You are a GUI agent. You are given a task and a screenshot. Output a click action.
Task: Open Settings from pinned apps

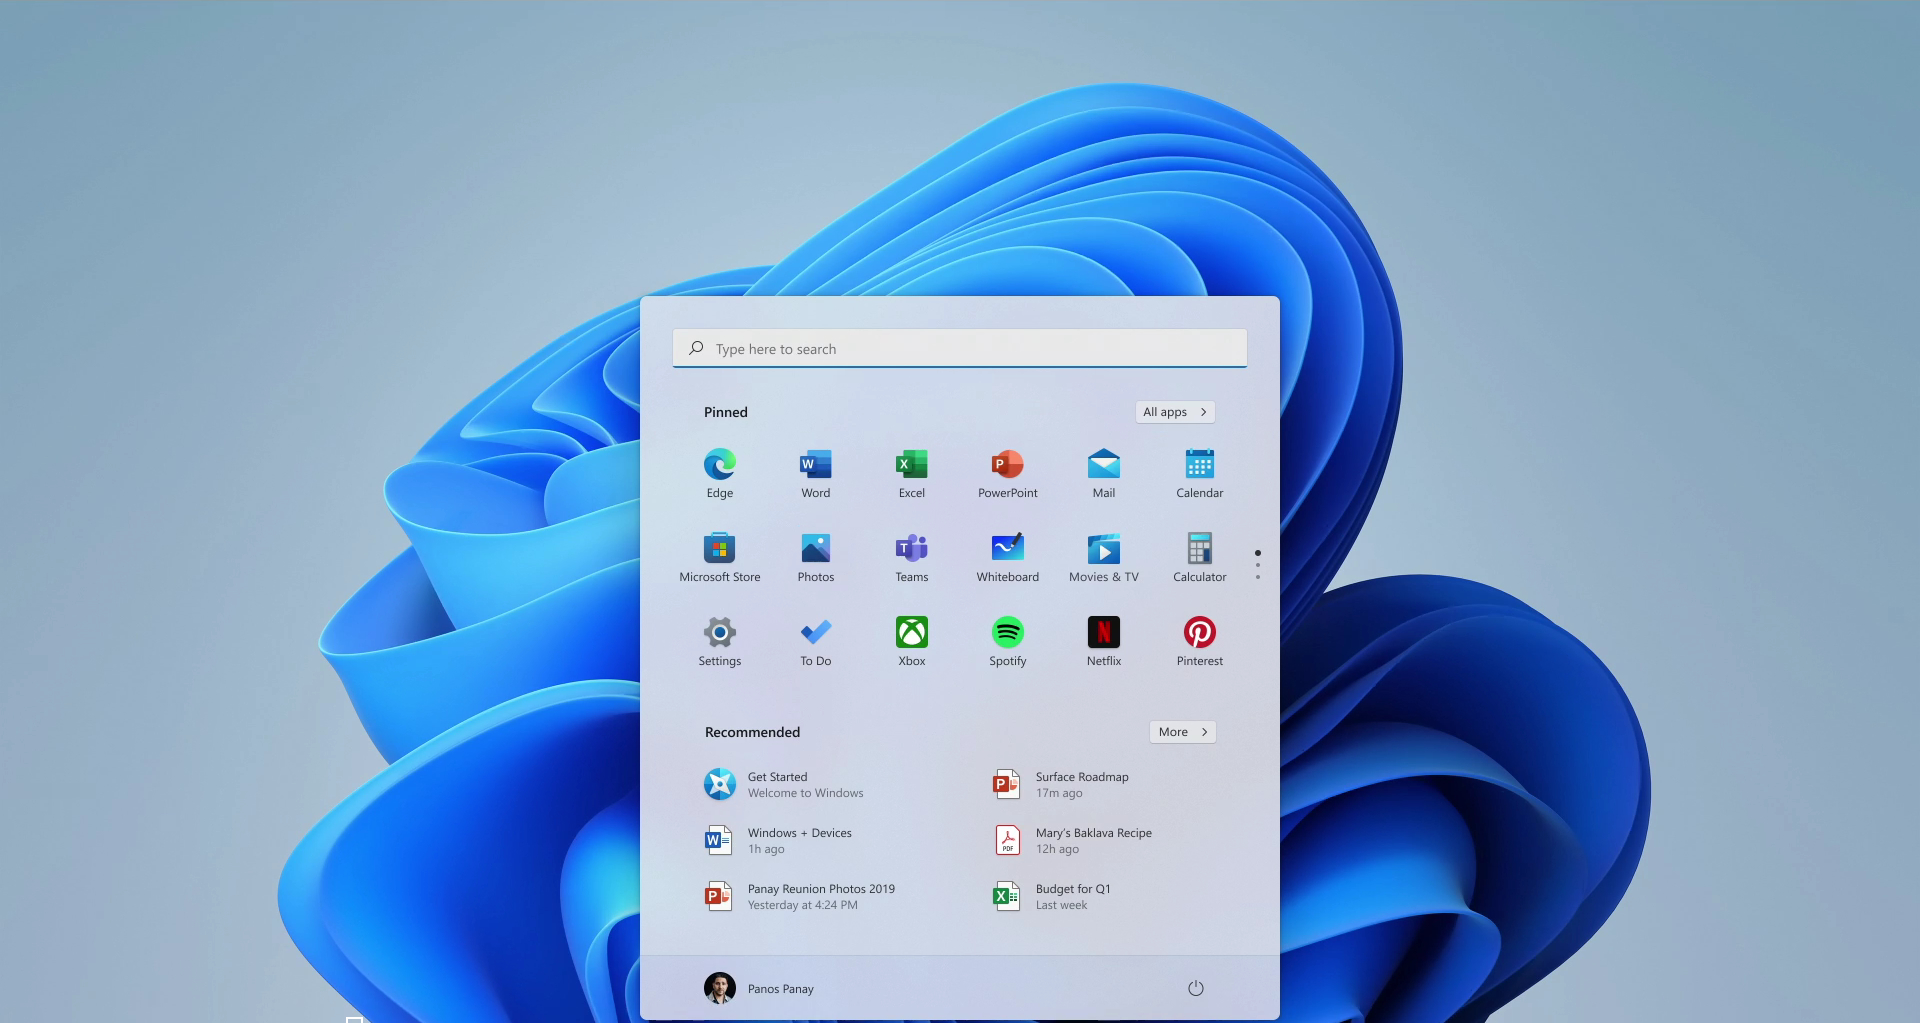(x=720, y=642)
